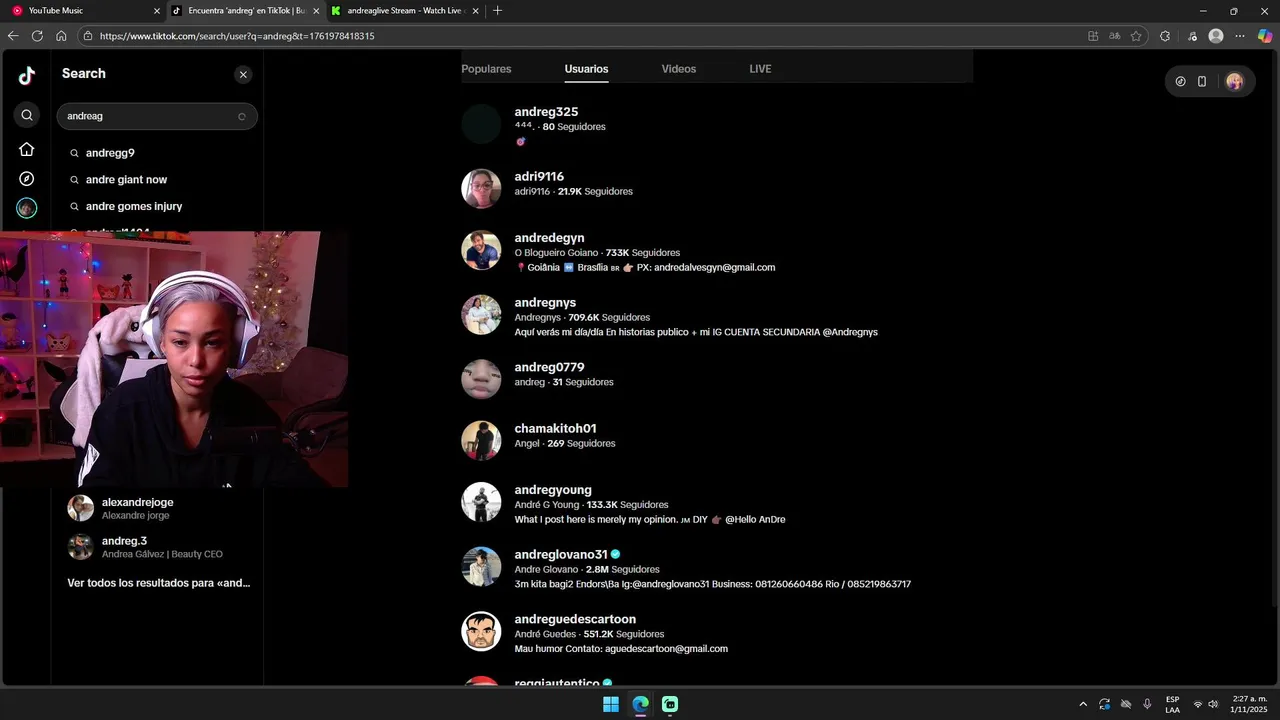Go to TikTok Home icon
Screen dimensions: 1280x720
click(x=27, y=149)
